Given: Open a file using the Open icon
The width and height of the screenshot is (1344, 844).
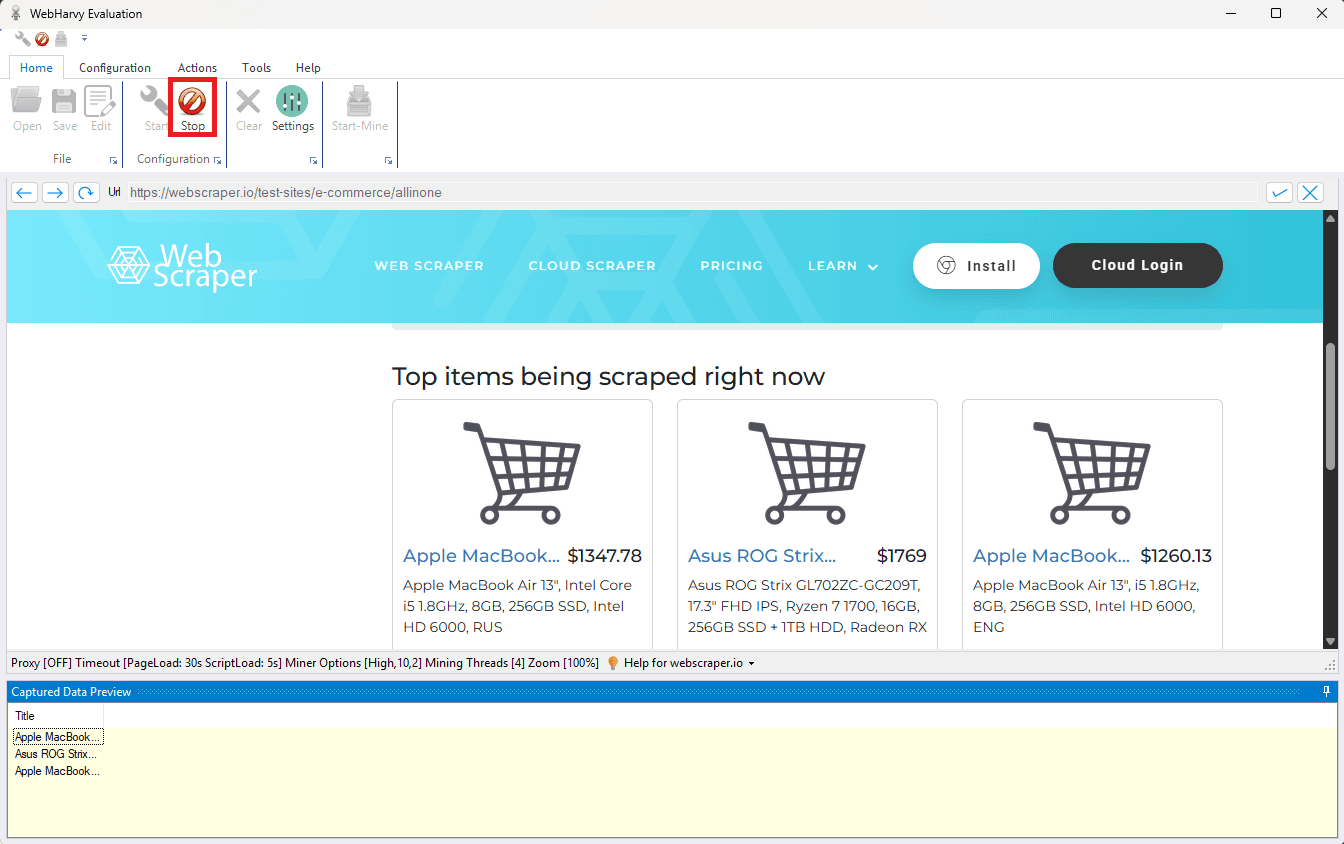Looking at the screenshot, I should (x=26, y=107).
